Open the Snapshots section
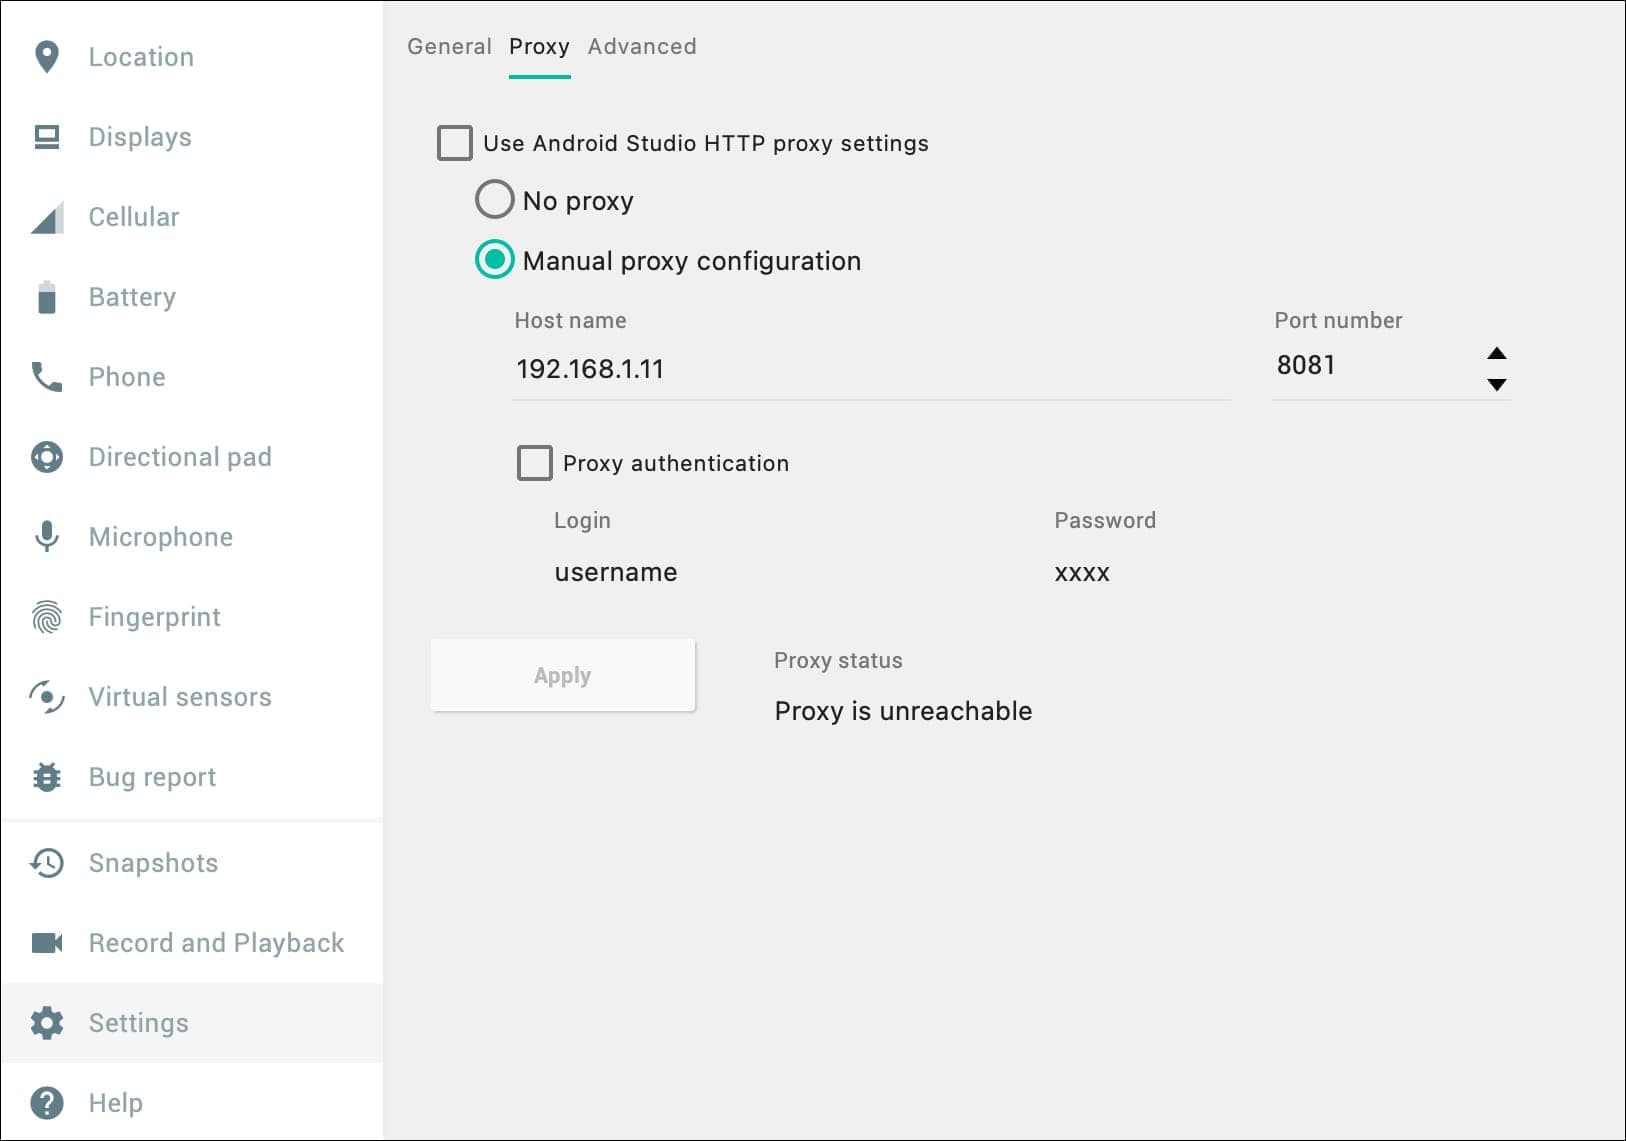The height and width of the screenshot is (1141, 1626). click(153, 863)
